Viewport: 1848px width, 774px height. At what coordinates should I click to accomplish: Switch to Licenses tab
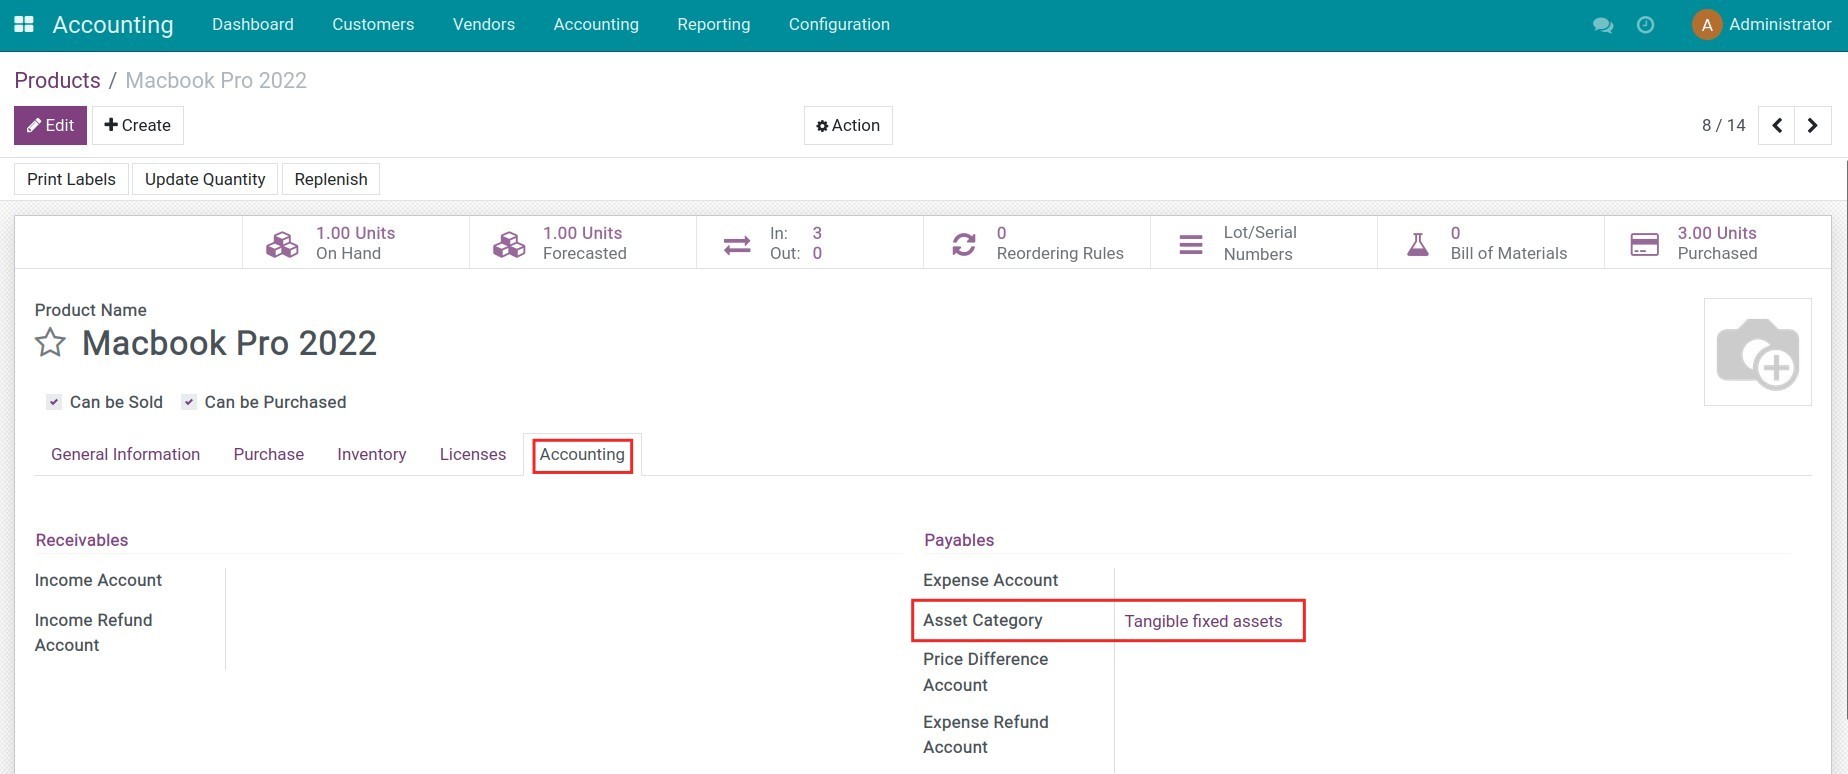tap(473, 455)
